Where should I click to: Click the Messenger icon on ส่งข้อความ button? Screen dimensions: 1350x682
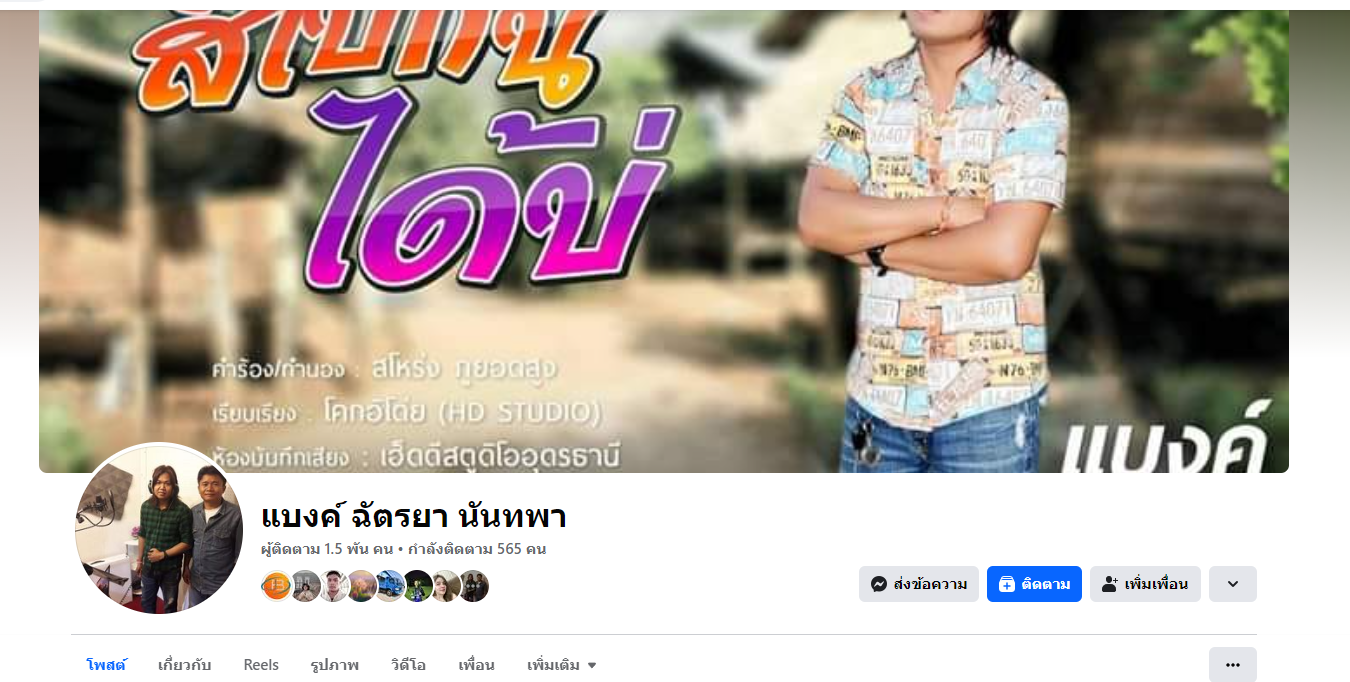[x=879, y=584]
